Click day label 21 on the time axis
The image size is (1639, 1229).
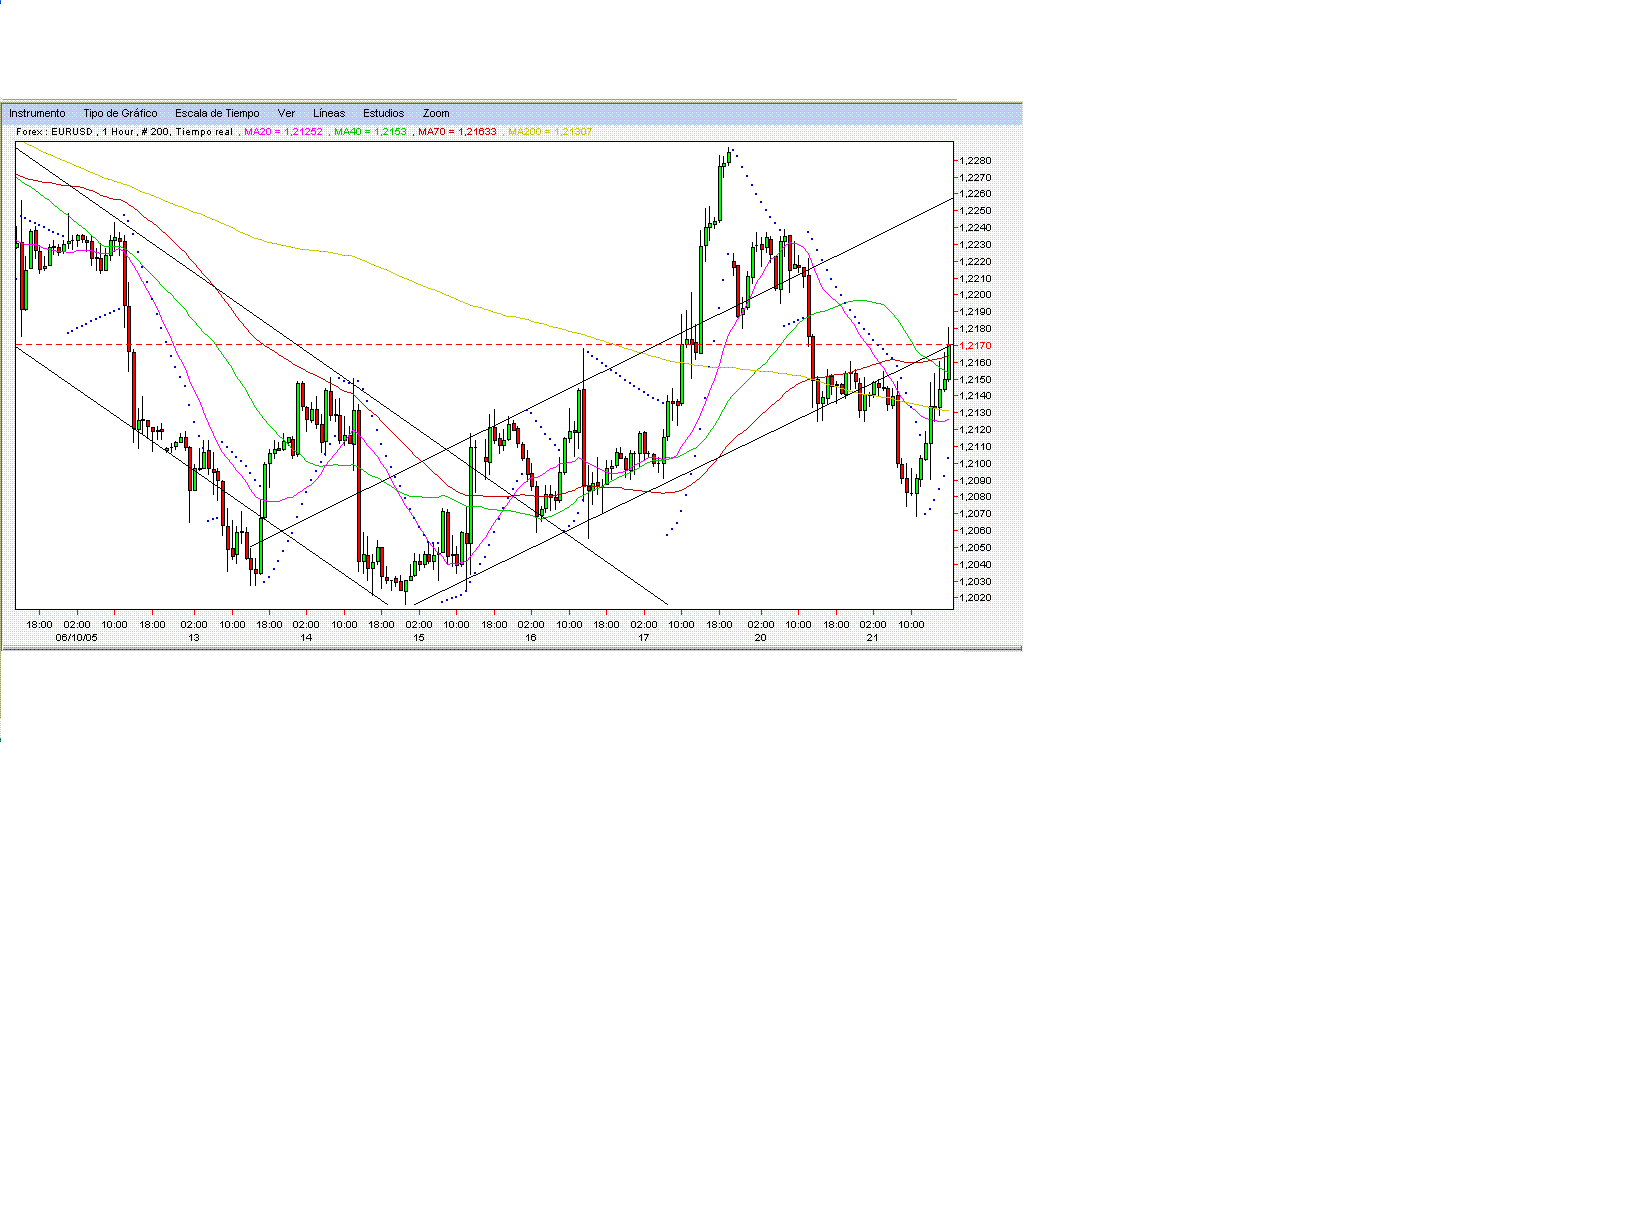pos(873,638)
